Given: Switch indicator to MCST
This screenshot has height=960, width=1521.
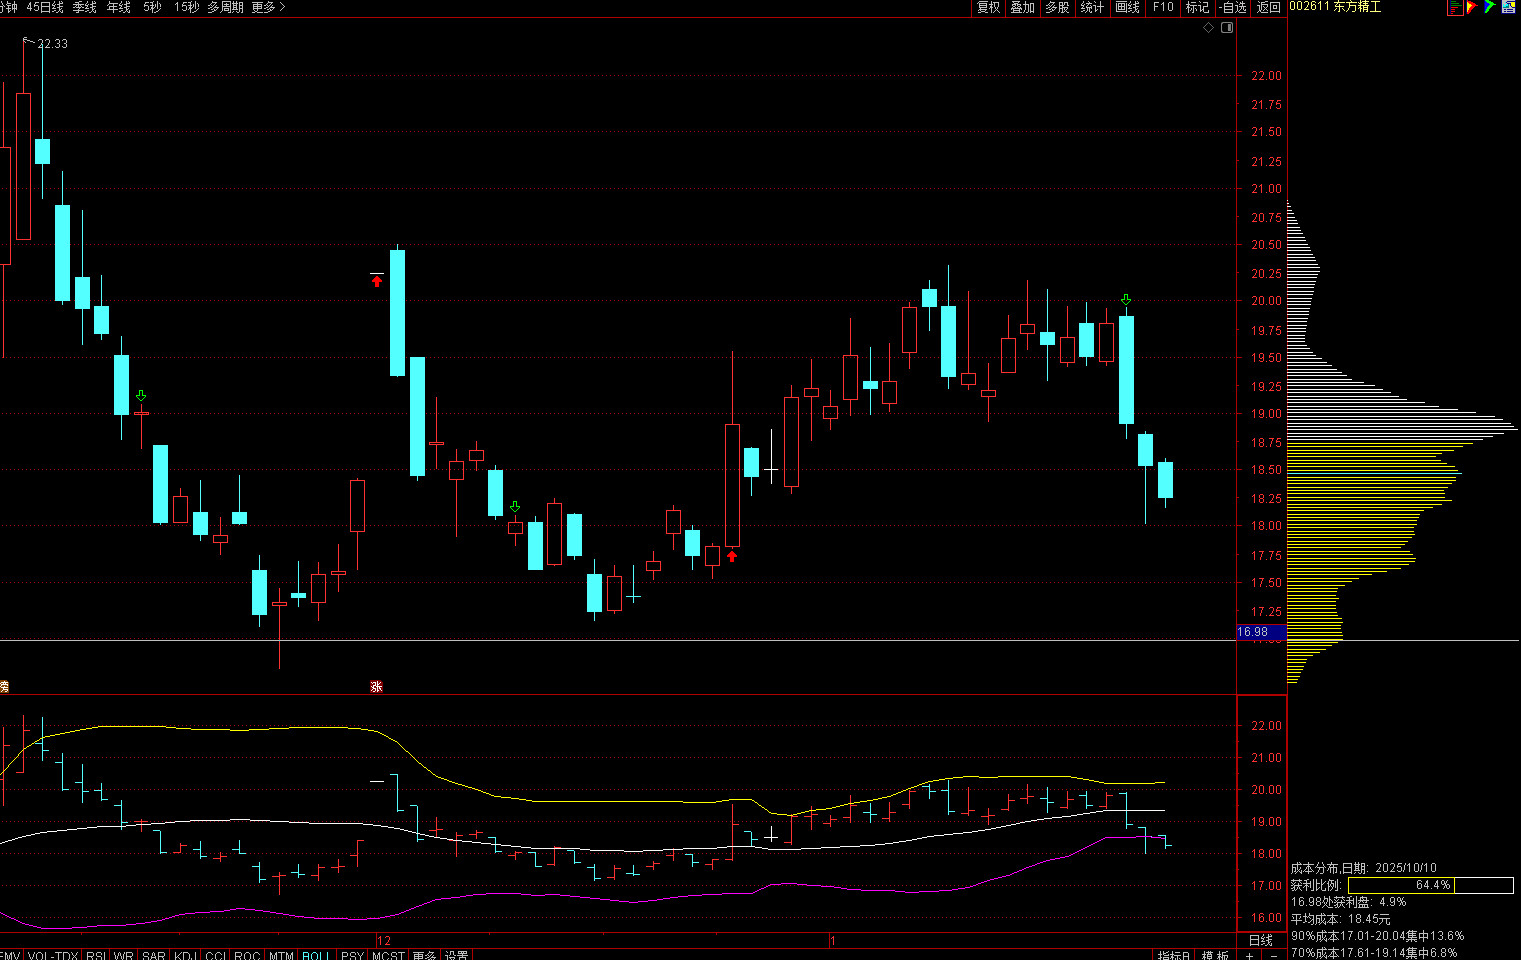Looking at the screenshot, I should tap(388, 955).
